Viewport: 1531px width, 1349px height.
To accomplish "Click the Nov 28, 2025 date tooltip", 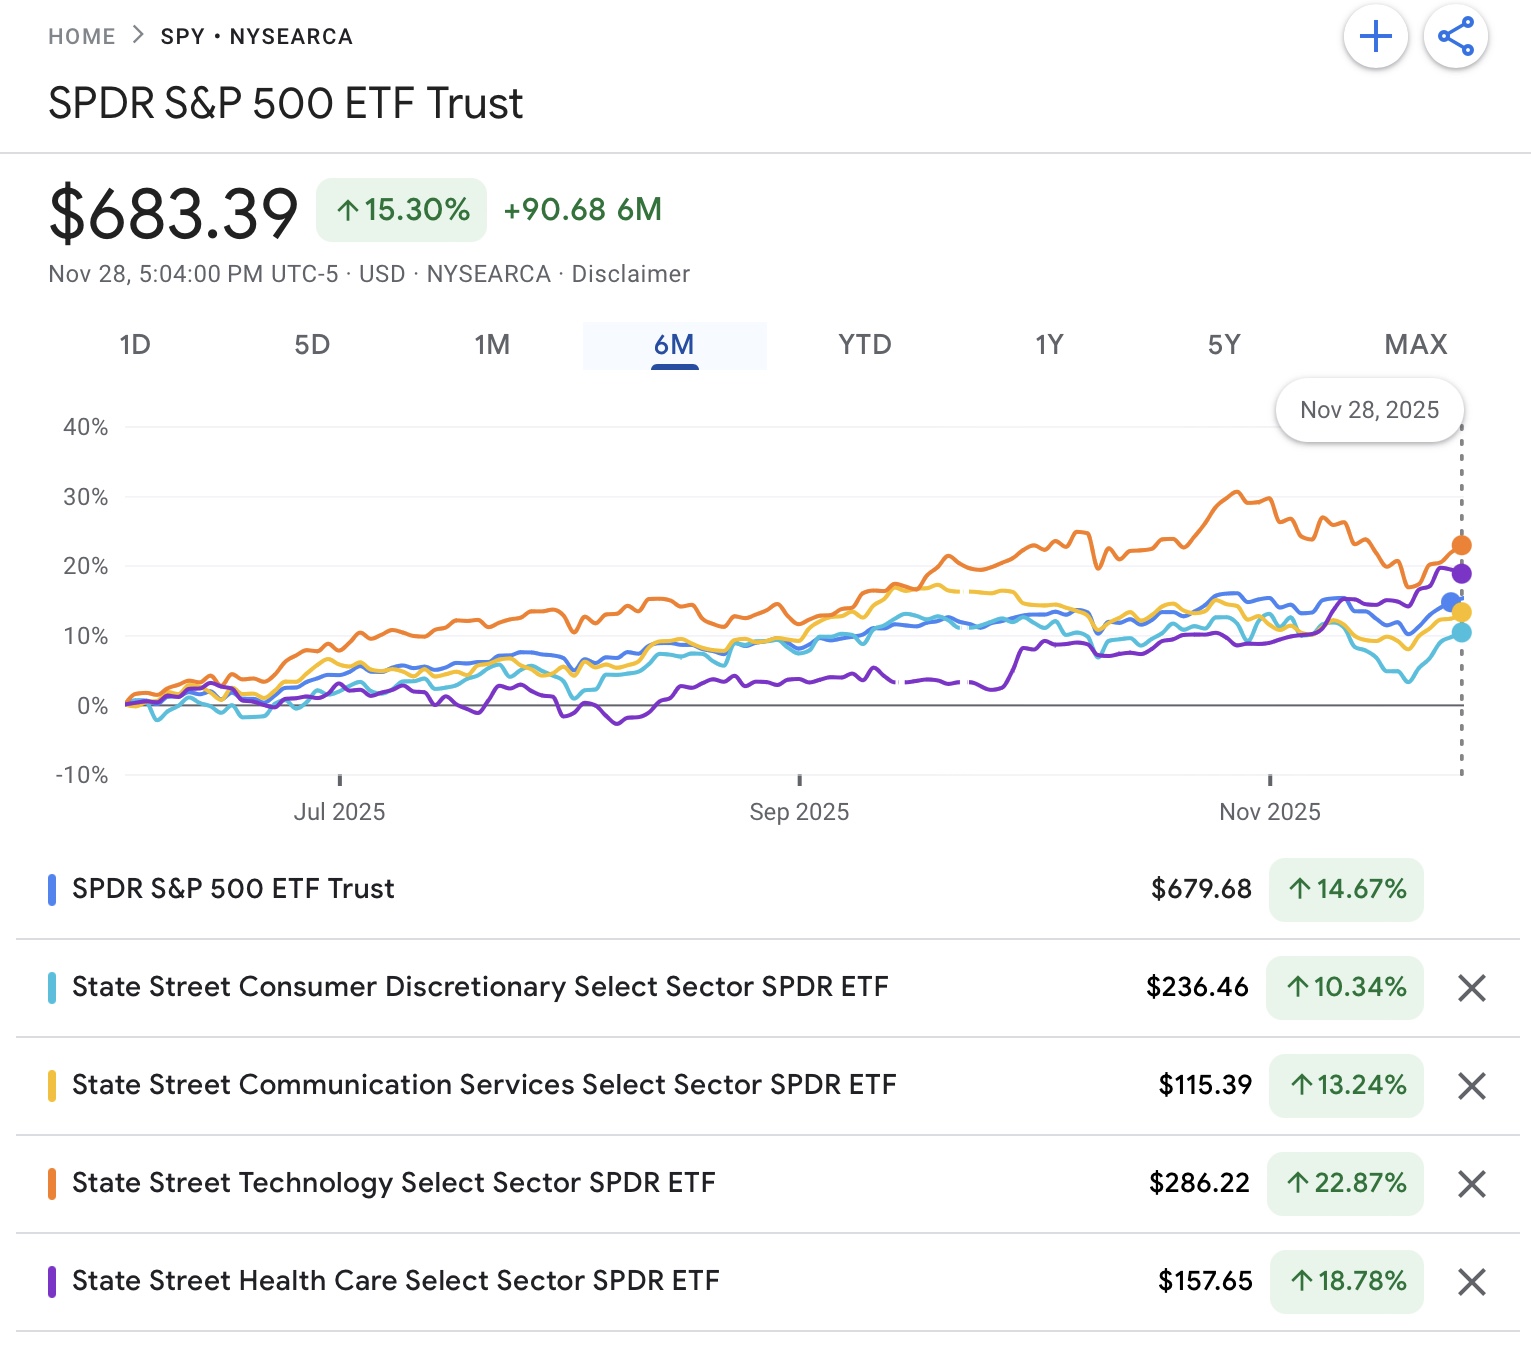I will click(x=1369, y=410).
